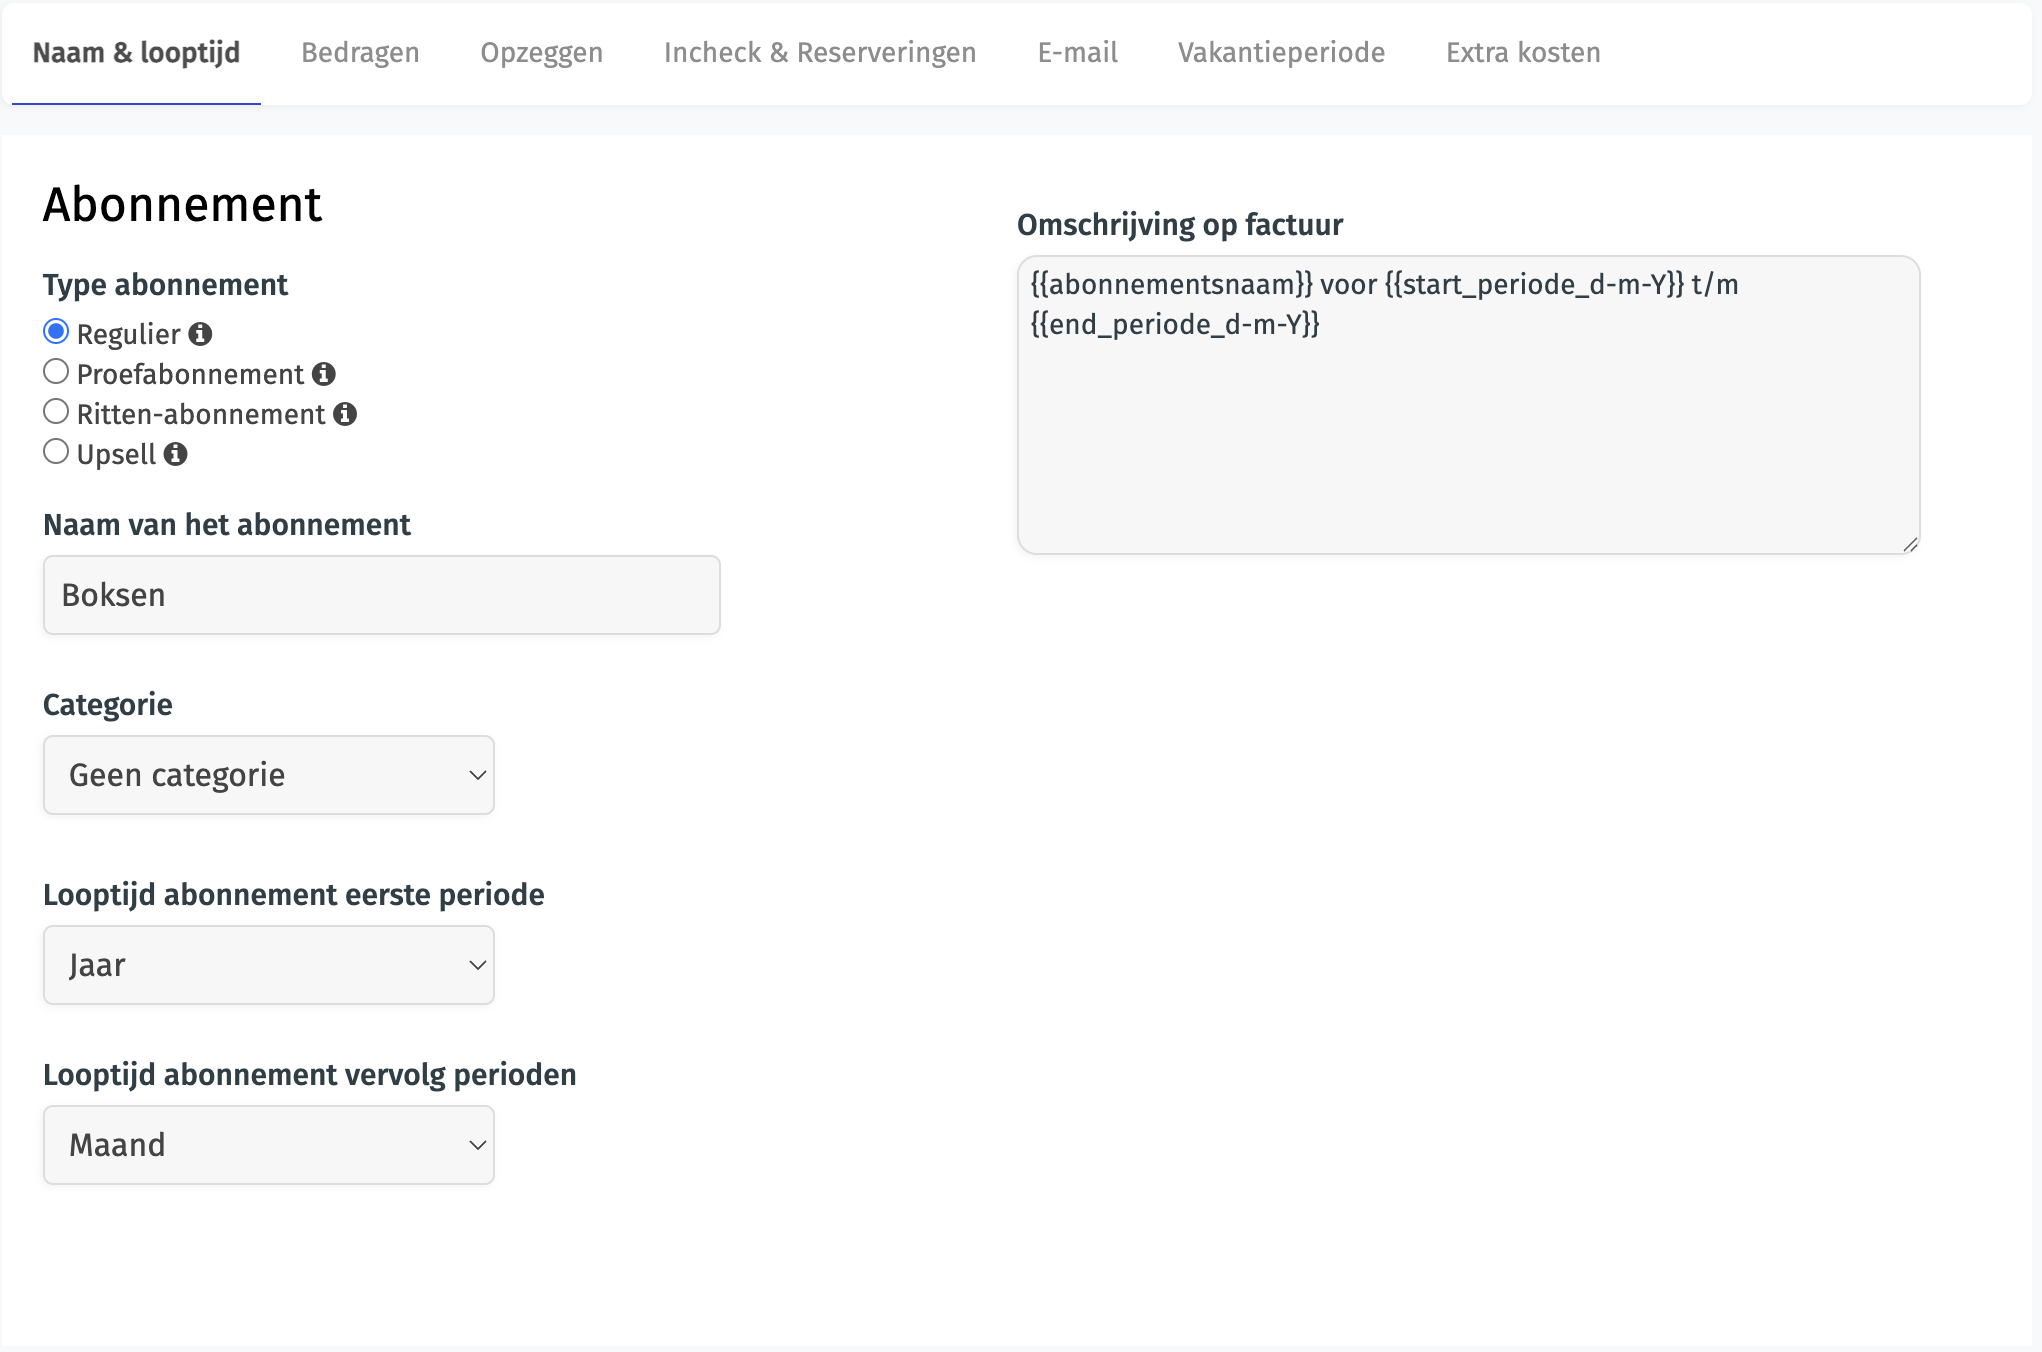The image size is (2042, 1352).
Task: Select the Proefabonnement radio option
Action: (56, 372)
